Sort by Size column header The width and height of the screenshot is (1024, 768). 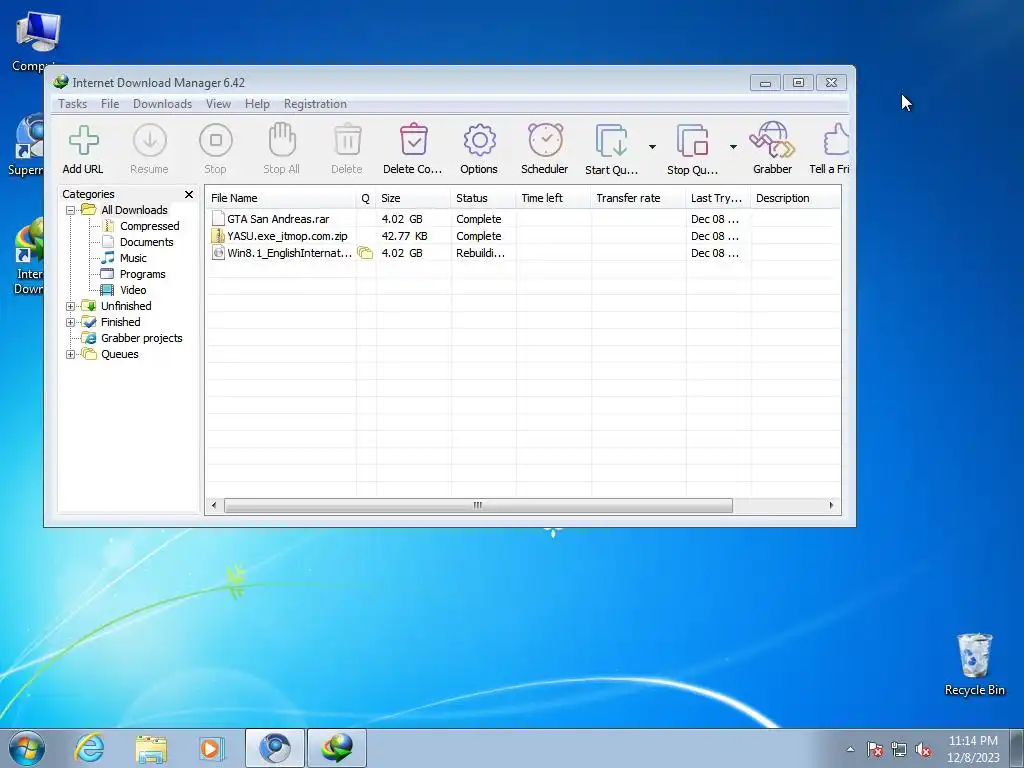coord(413,198)
